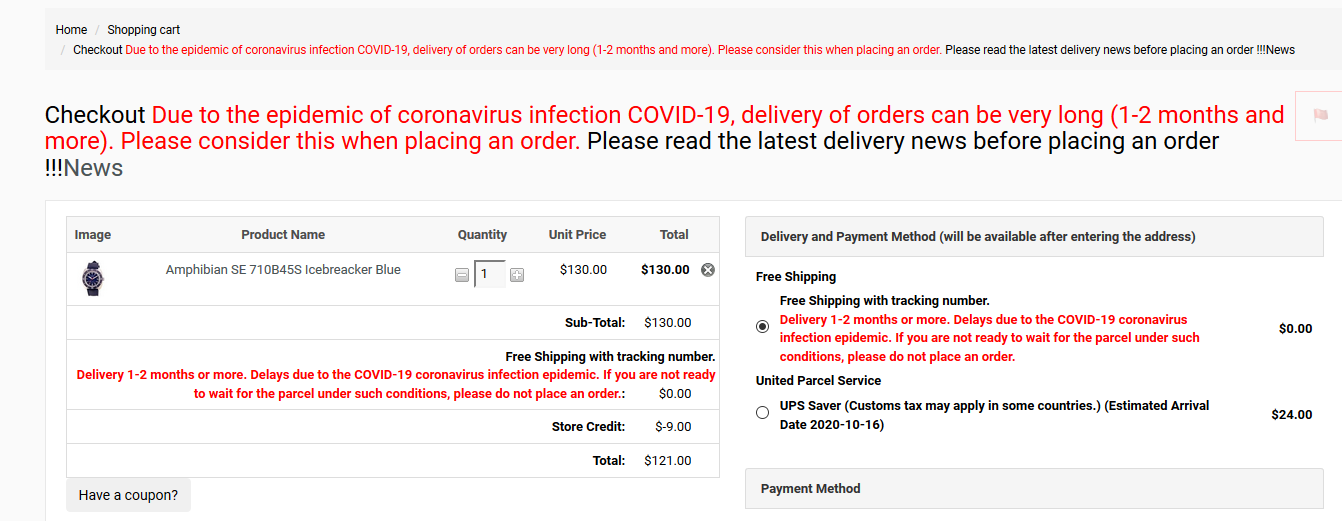Collapse Delivery and Payment Method panel header
Viewport: 1342px width, 521px height.
point(1034,237)
